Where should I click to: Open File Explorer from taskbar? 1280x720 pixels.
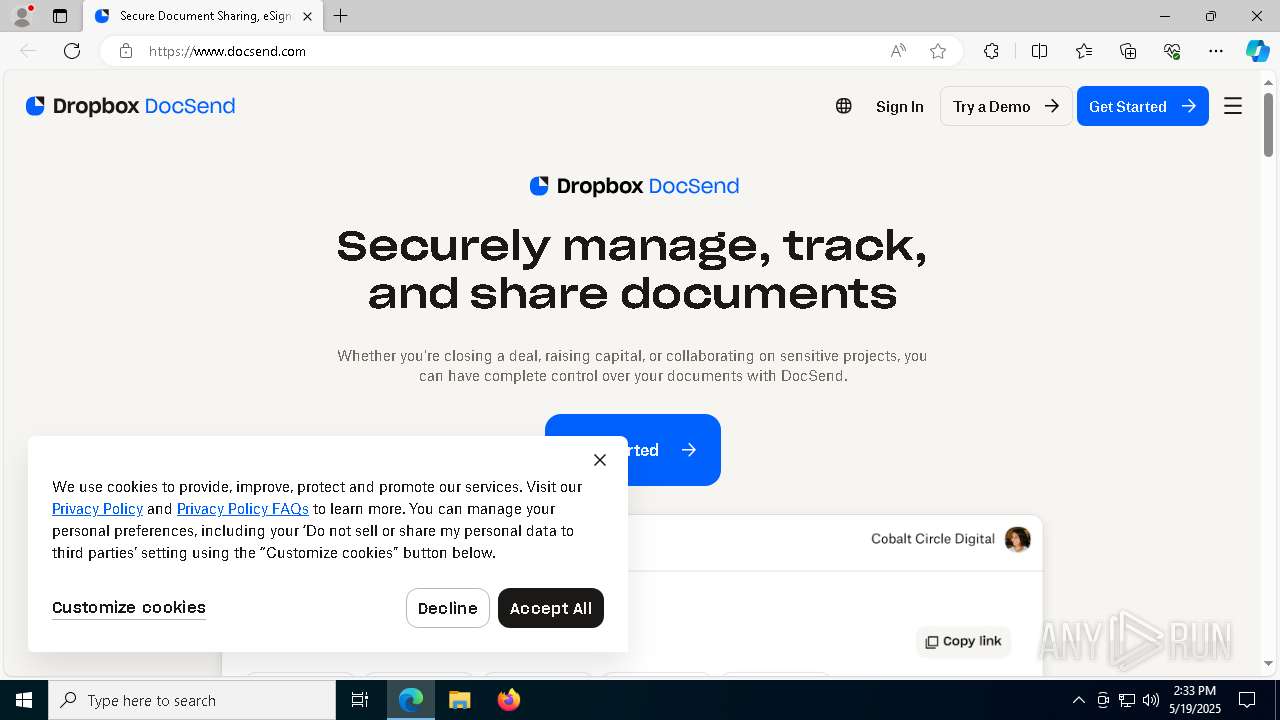click(x=459, y=700)
